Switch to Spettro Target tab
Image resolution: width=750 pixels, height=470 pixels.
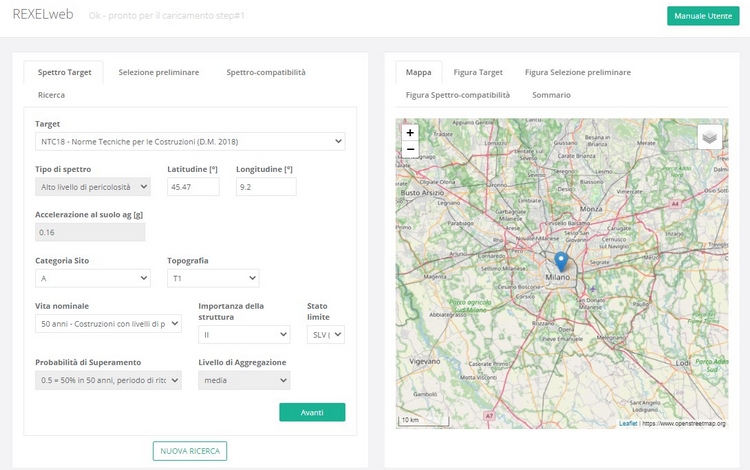[x=64, y=72]
